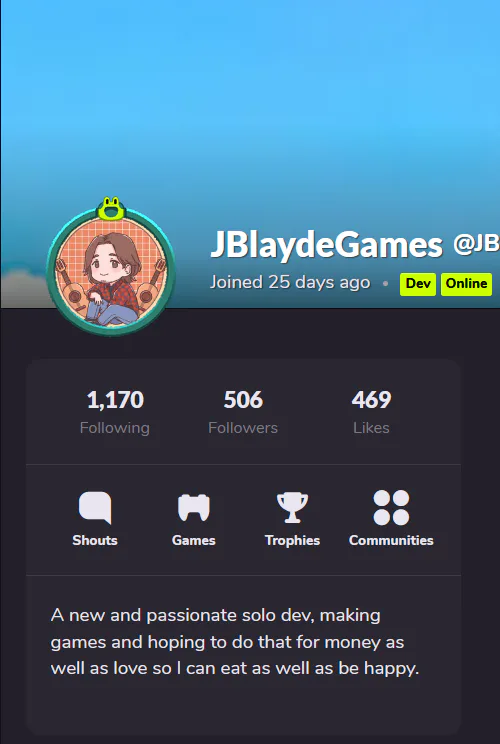Viewport: 500px width, 744px height.
Task: Open the JBlaydeGames profile avatar
Action: pyautogui.click(x=111, y=271)
